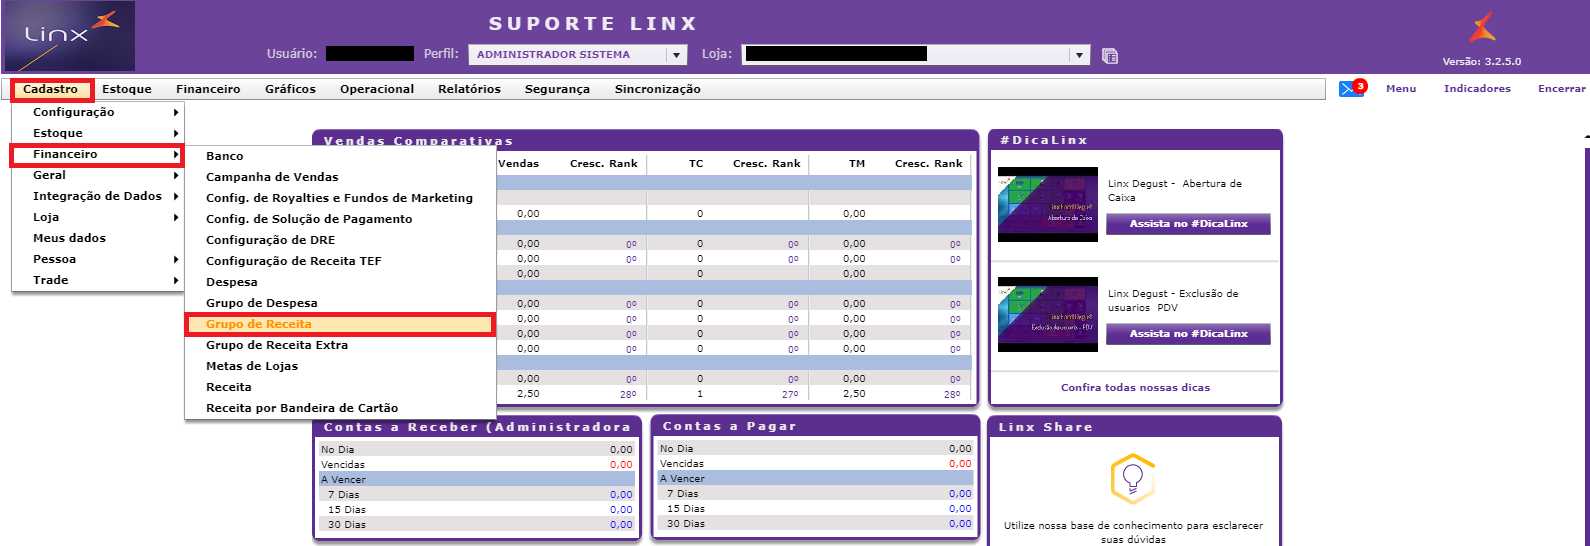Viewport: 1590px width, 546px height.
Task: Click the Linx Share lightbulb icon
Action: click(1133, 479)
